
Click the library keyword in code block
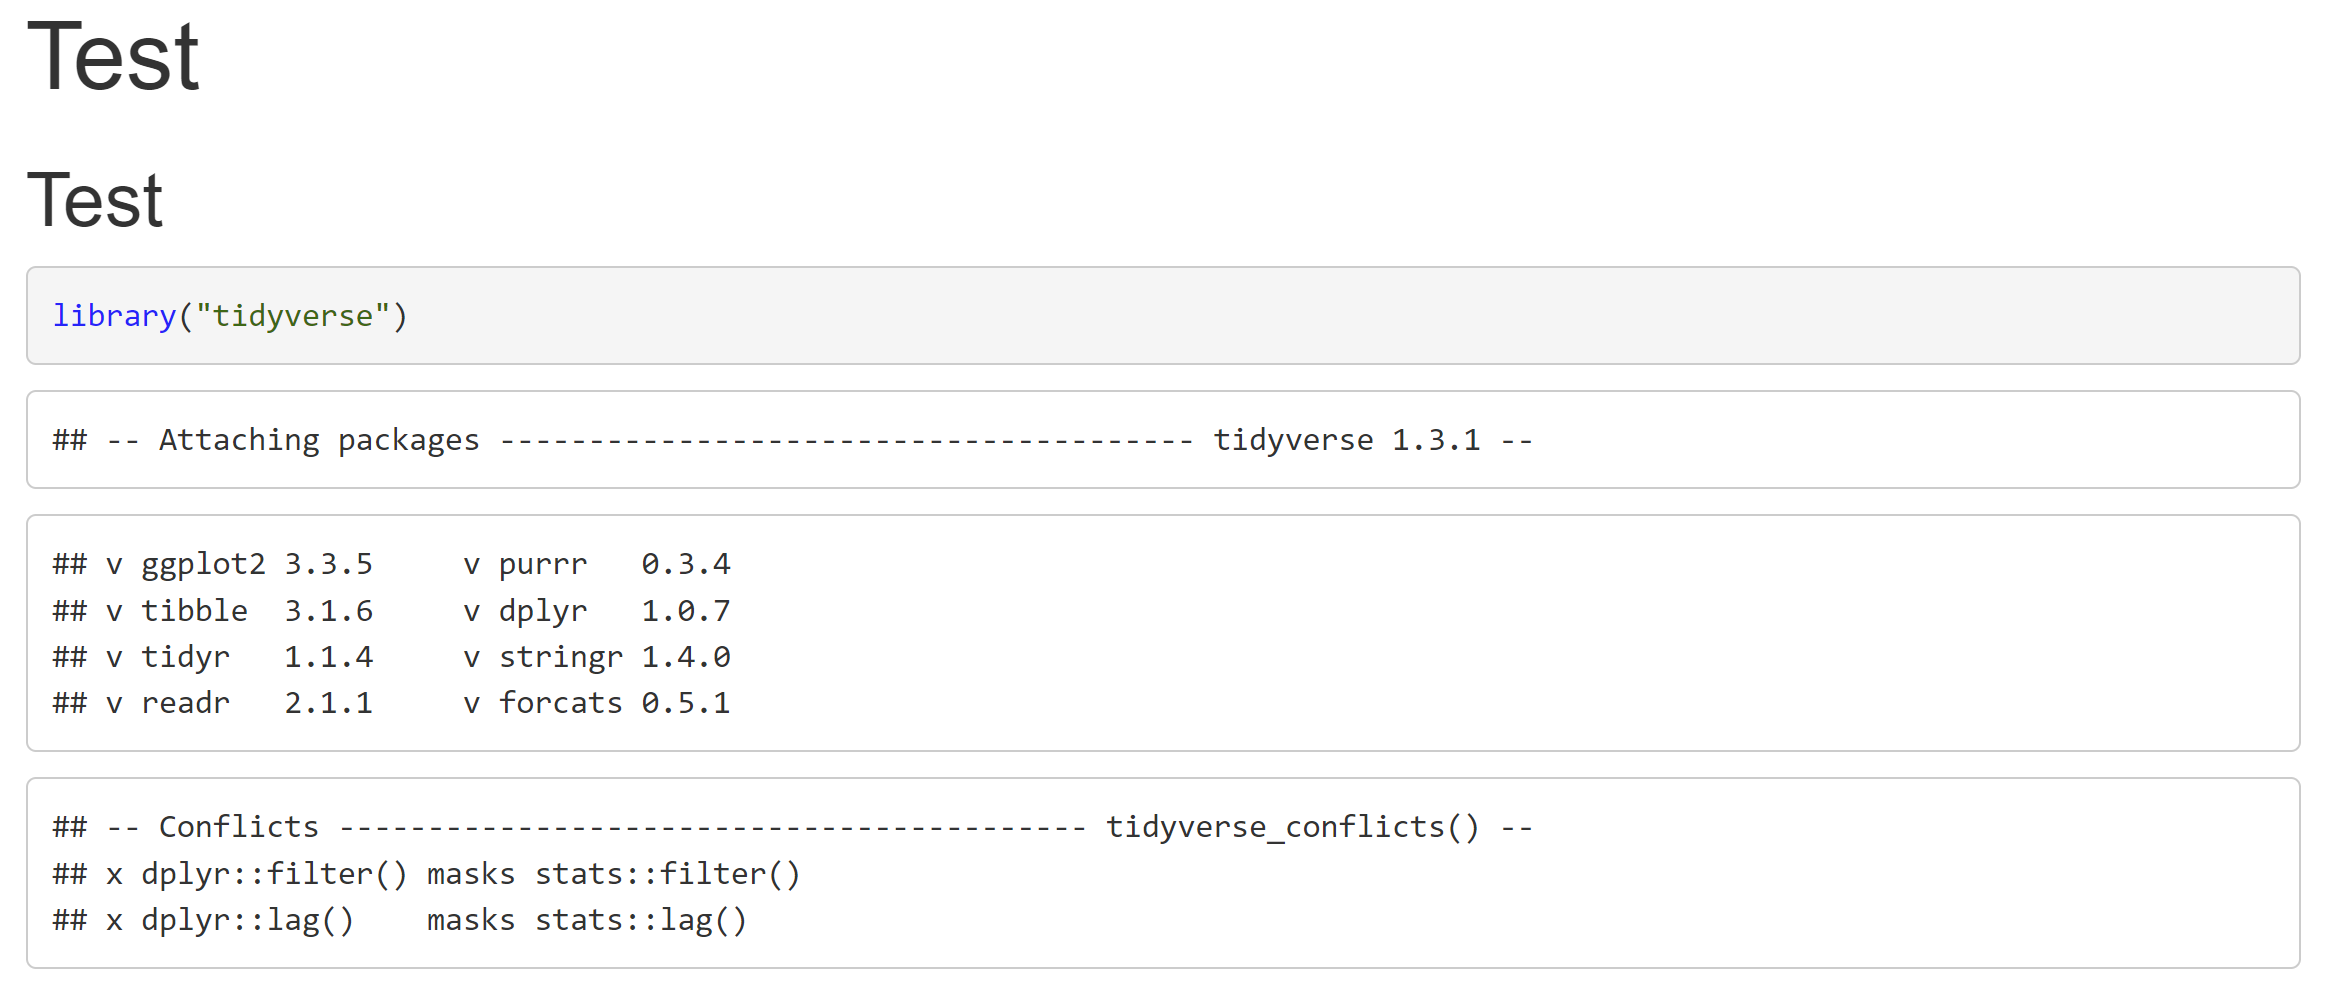114,316
